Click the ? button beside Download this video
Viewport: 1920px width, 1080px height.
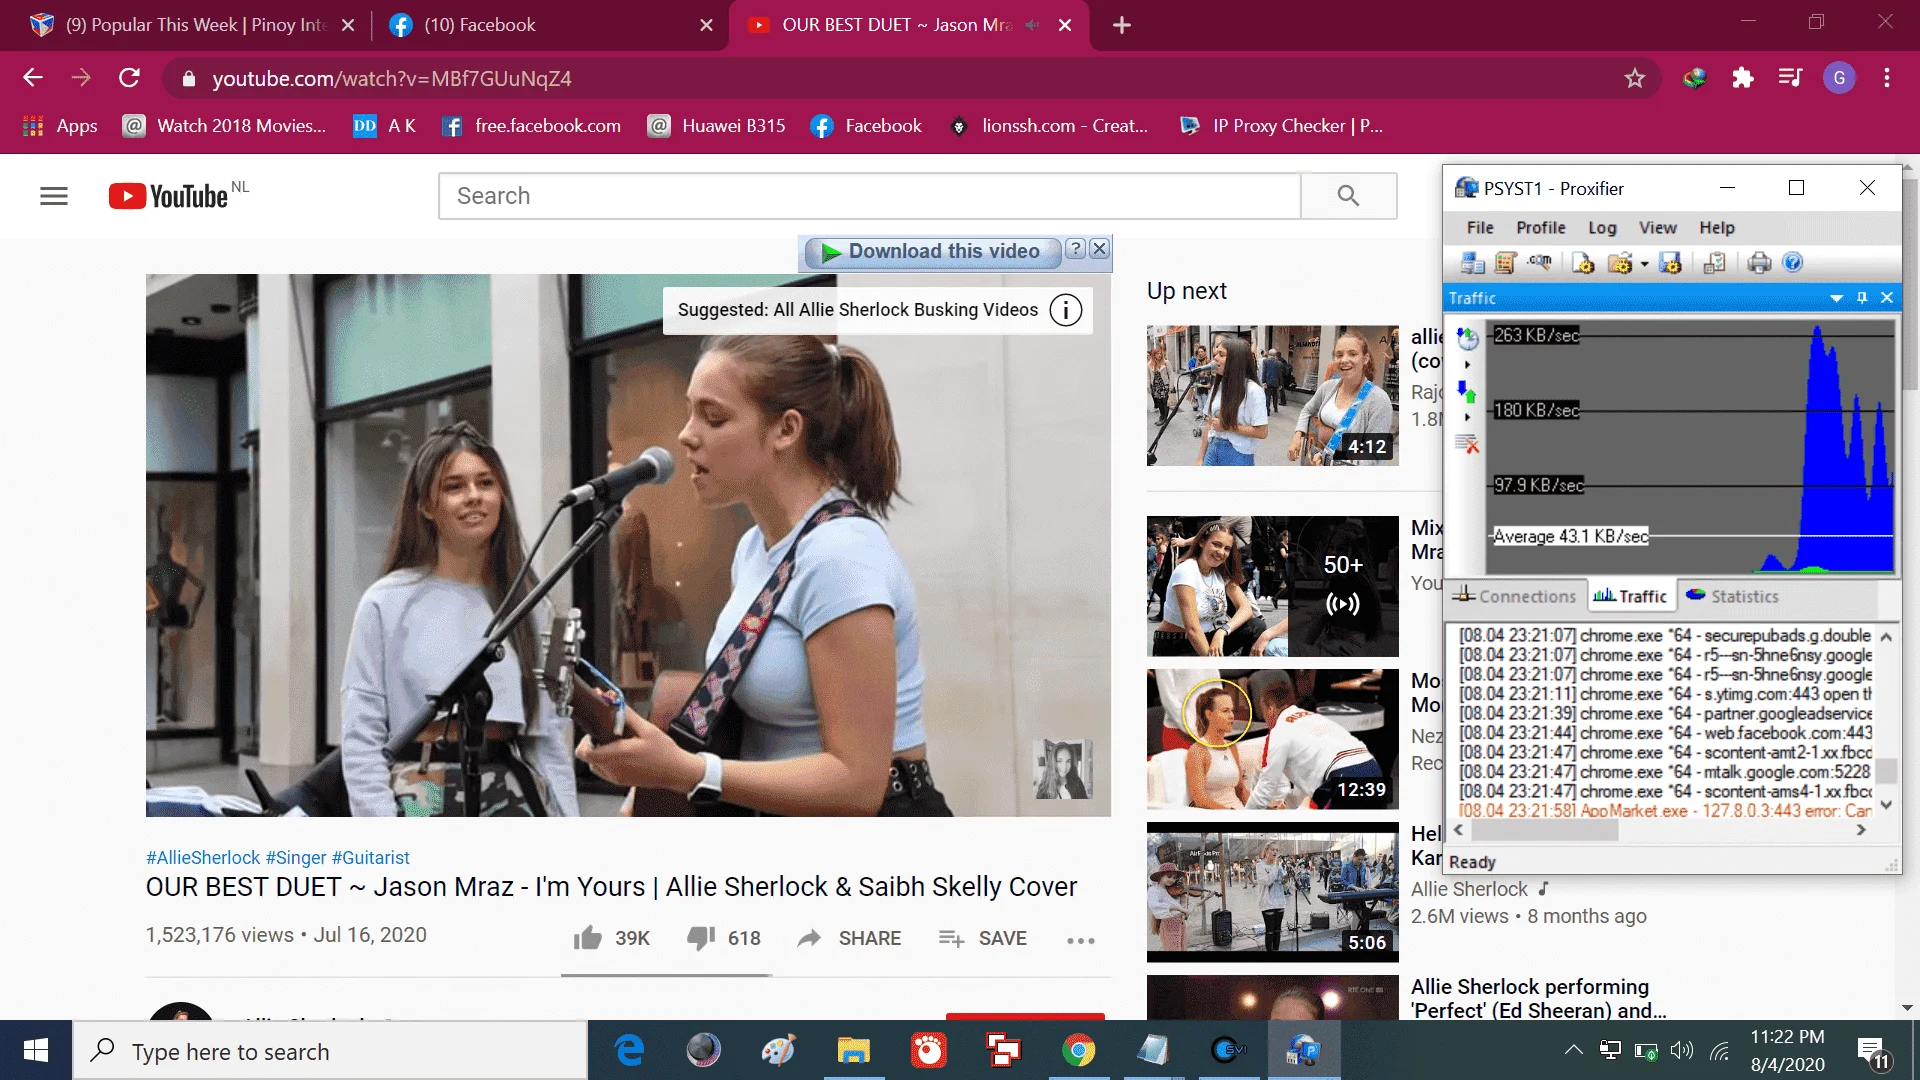click(x=1075, y=249)
